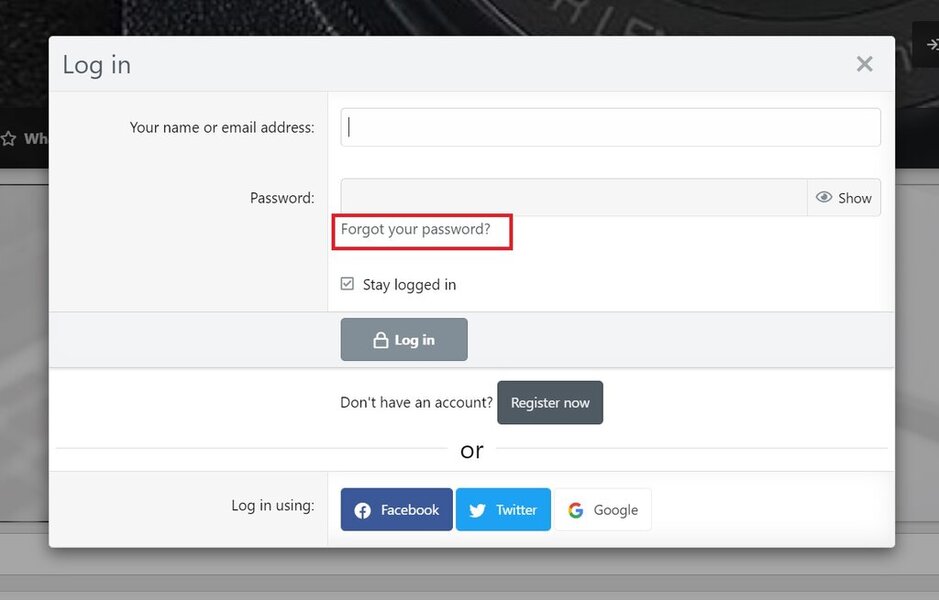
Task: Click the "Don't have an account?" text
Action: tap(416, 402)
